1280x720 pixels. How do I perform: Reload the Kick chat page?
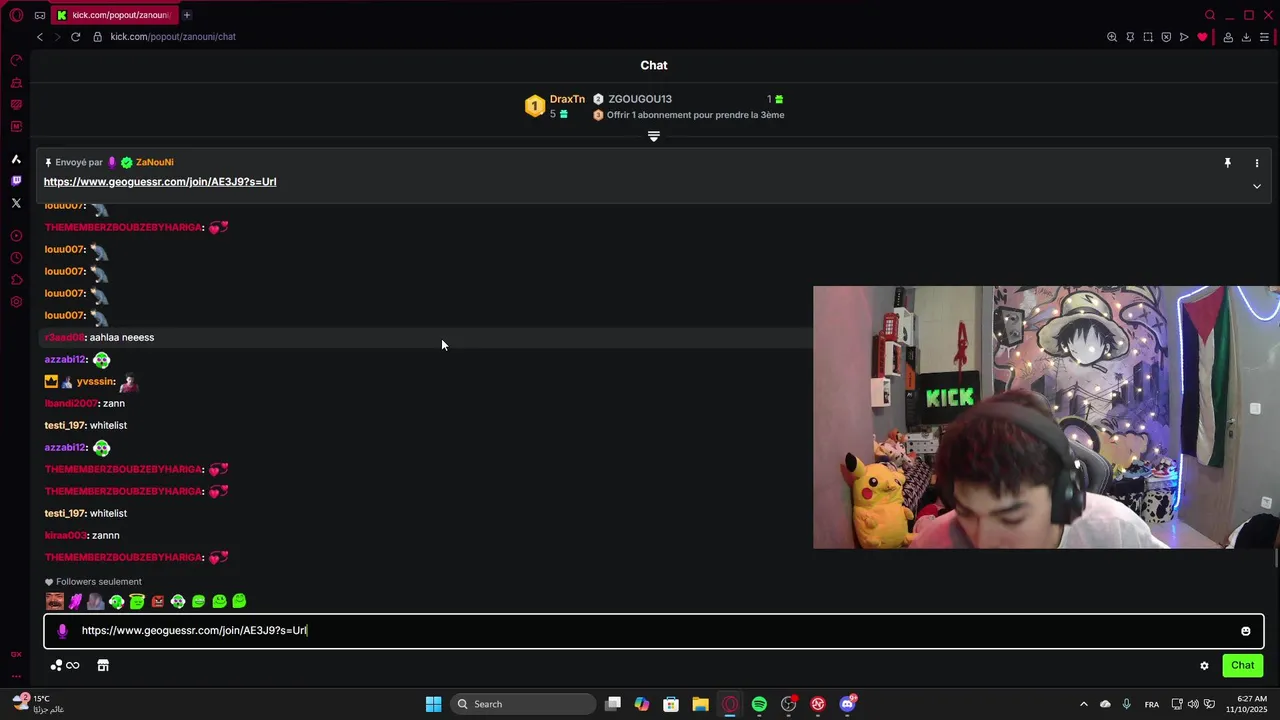pyautogui.click(x=75, y=37)
